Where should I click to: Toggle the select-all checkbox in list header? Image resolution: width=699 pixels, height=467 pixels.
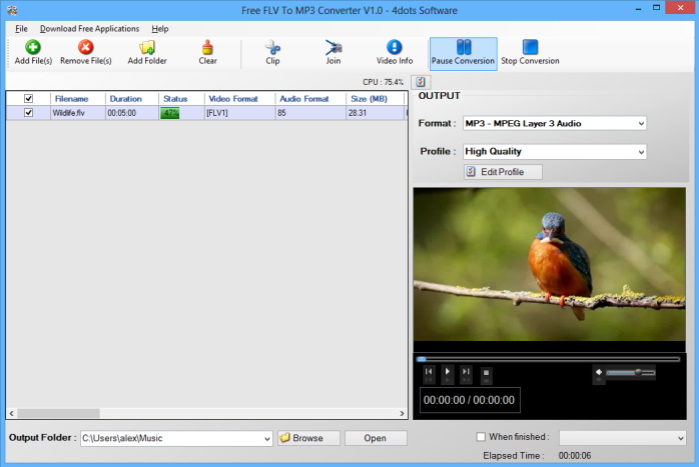[29, 98]
